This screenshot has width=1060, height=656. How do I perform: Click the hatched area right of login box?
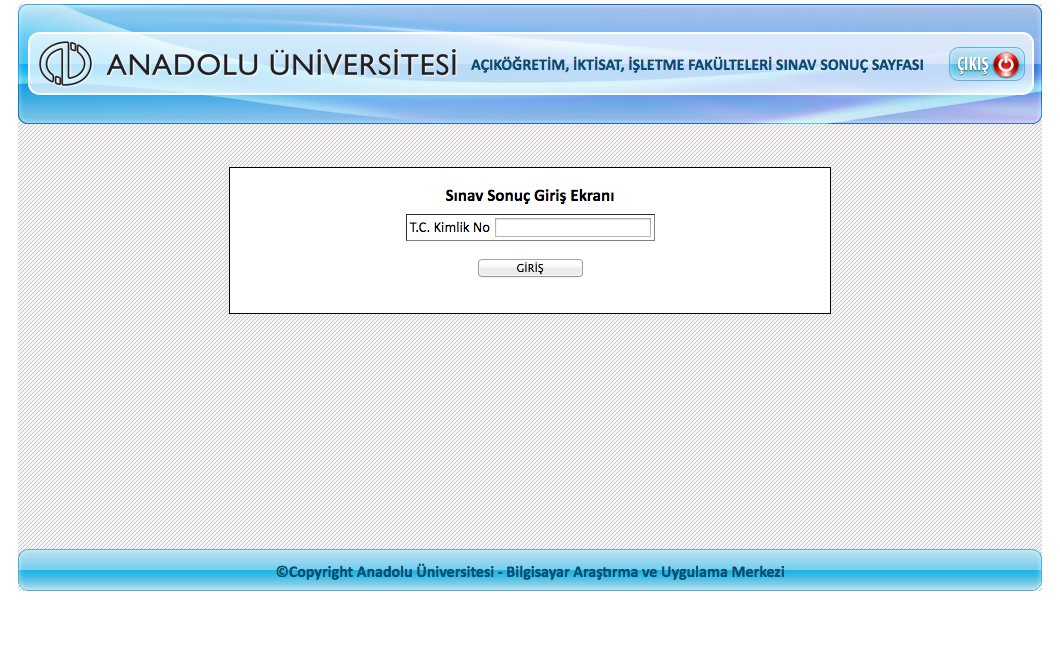(x=935, y=240)
